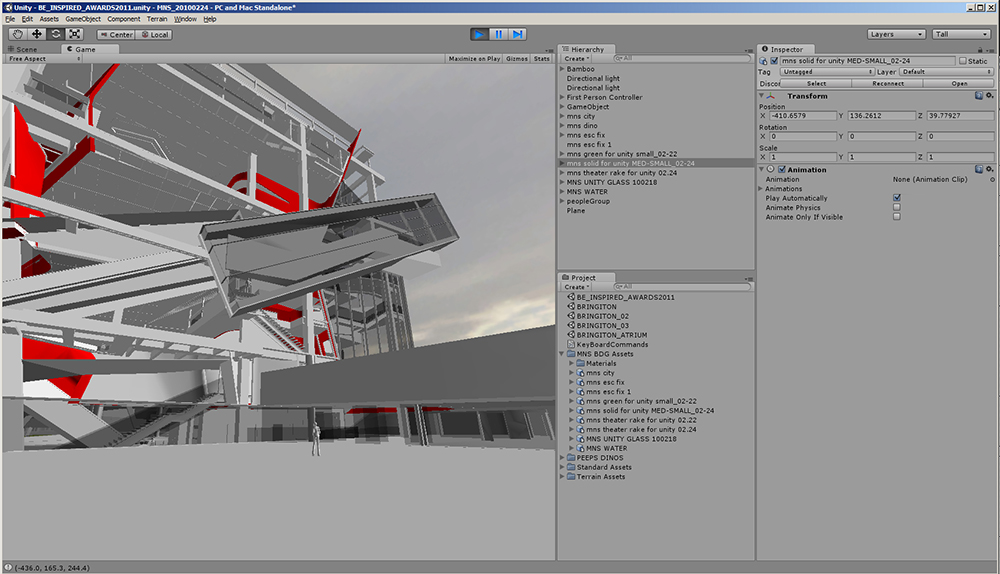
Task: Open the Terrain menu
Action: [x=157, y=19]
